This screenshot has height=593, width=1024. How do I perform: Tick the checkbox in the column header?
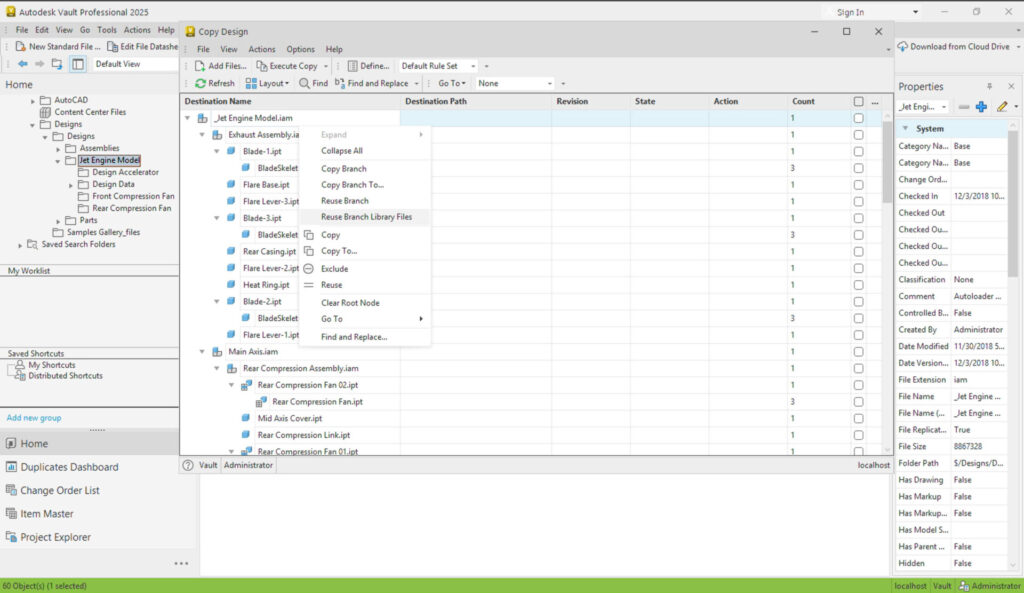point(858,102)
